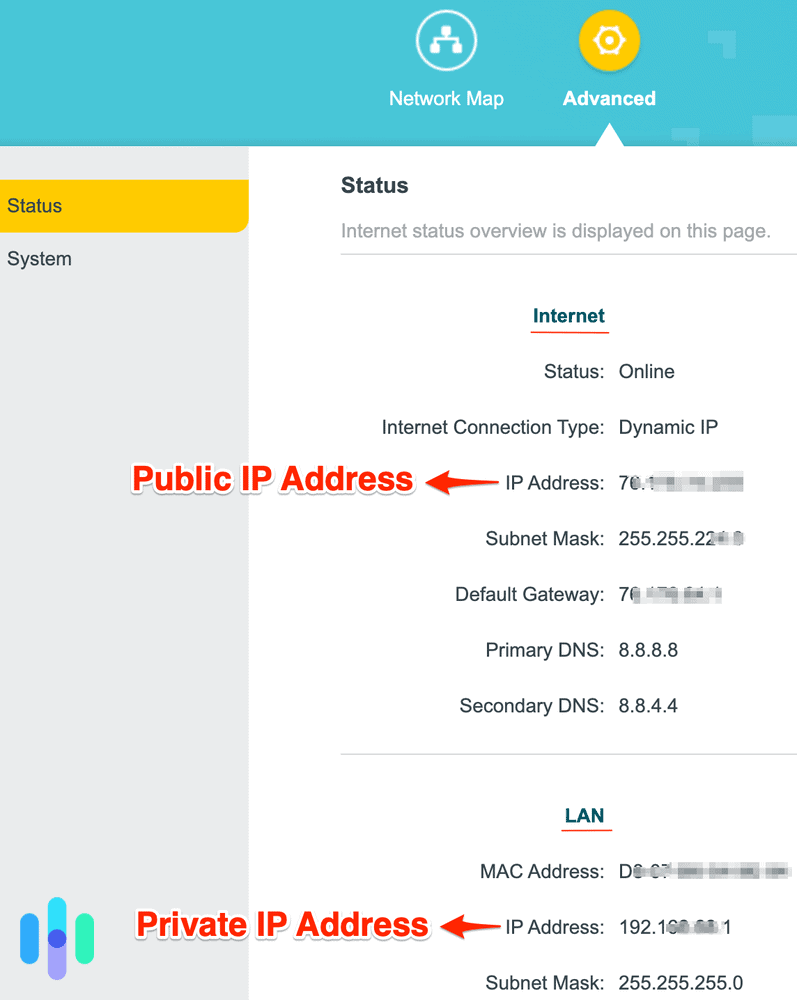
Task: Select Primary DNS value 8.8.8.8
Action: 648,650
